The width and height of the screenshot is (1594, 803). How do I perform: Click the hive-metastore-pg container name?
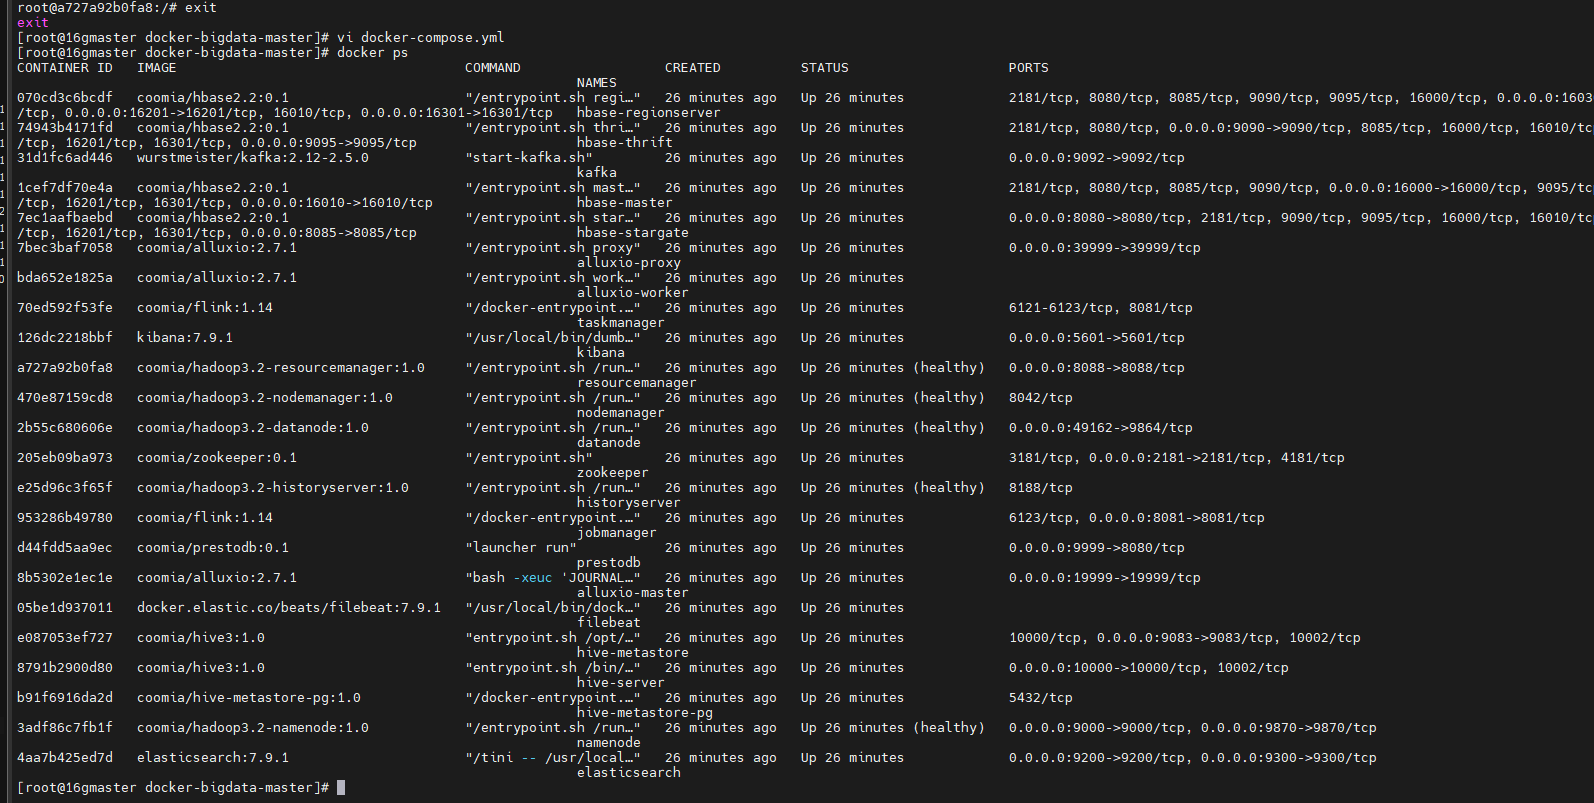[x=644, y=713]
